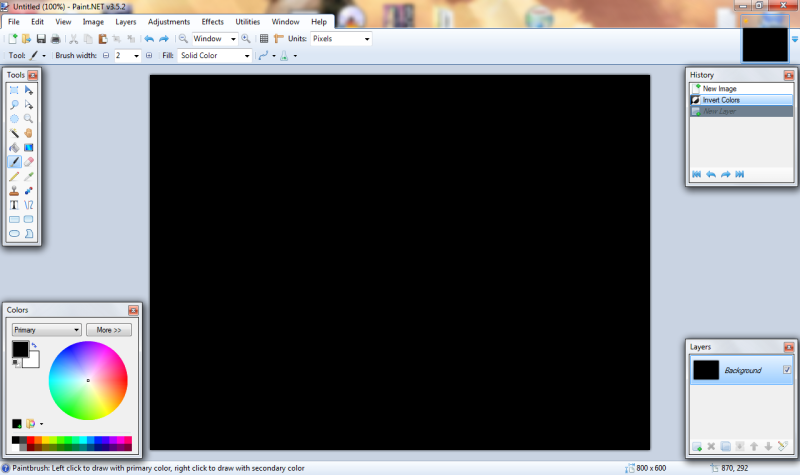Select the Magic Wand tool
The height and width of the screenshot is (475, 800).
pyautogui.click(x=14, y=133)
